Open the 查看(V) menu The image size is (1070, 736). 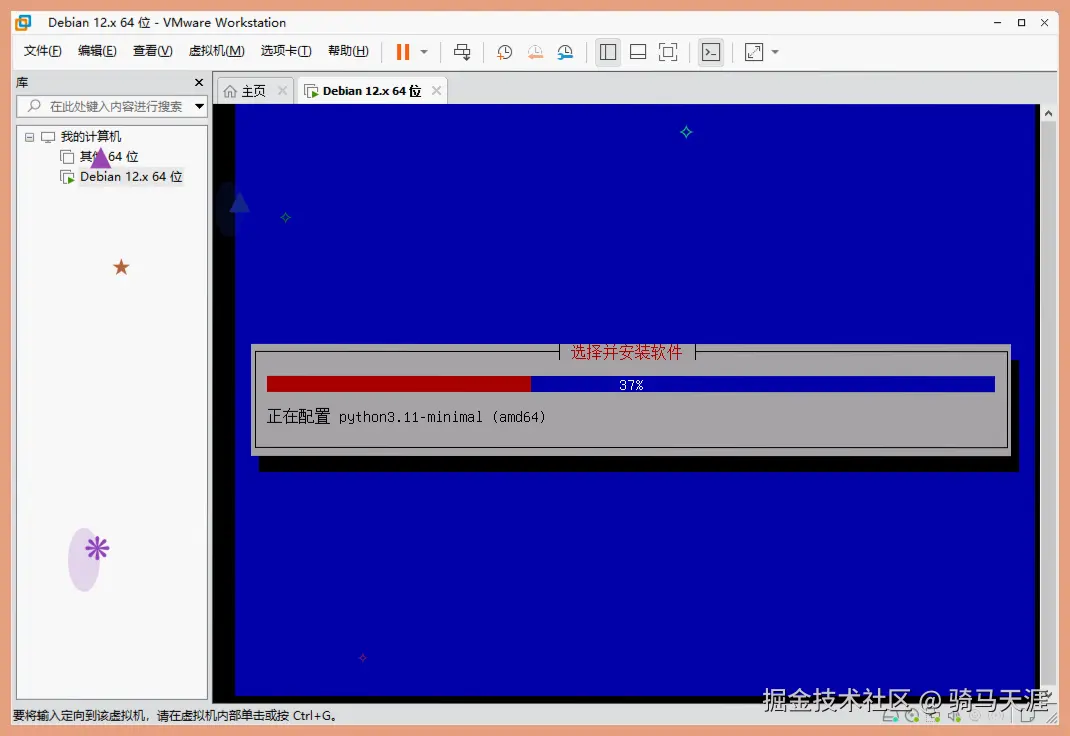[152, 51]
